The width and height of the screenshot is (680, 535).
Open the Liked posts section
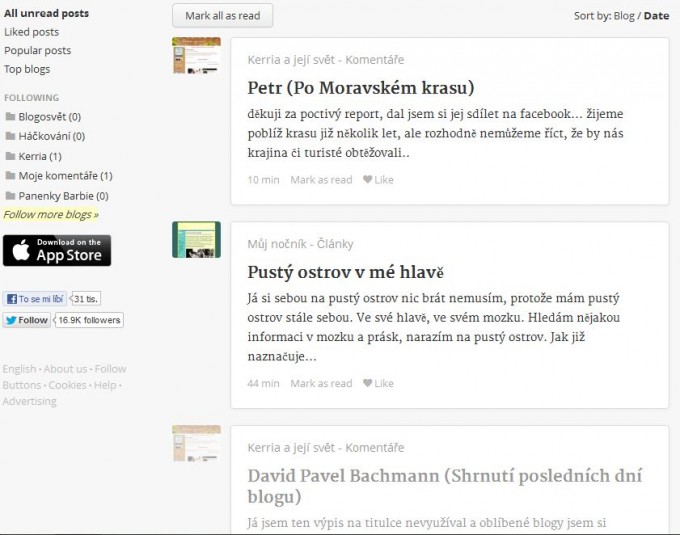[31, 32]
